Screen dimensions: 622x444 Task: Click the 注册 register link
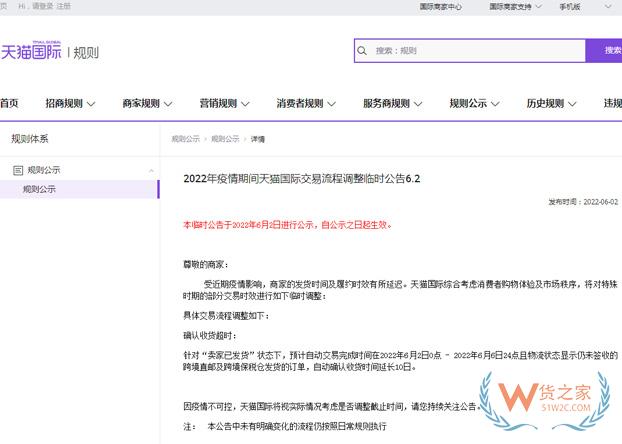coord(63,6)
